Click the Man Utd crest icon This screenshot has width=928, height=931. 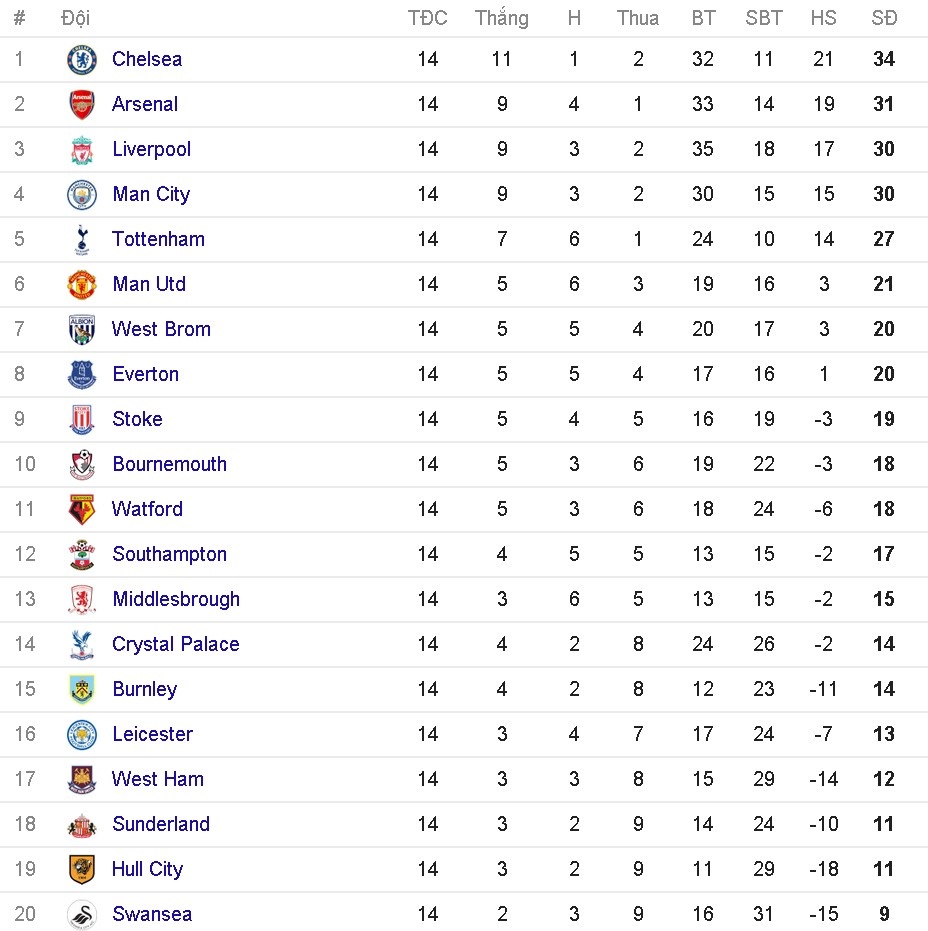tap(82, 285)
